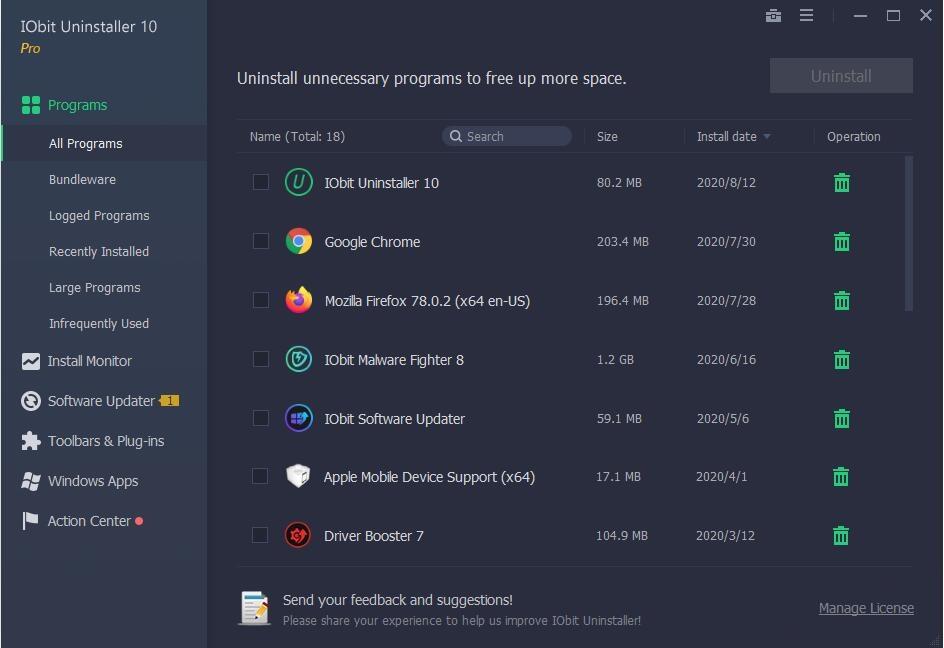This screenshot has height=648, width=944.
Task: Click the Operation column header
Action: click(853, 137)
